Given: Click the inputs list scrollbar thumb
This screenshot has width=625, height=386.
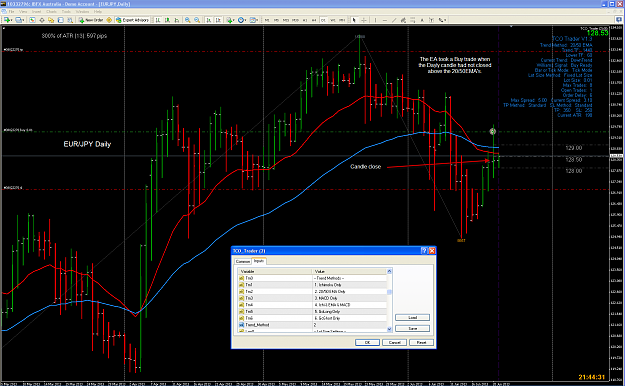Looking at the screenshot, I should 389,292.
